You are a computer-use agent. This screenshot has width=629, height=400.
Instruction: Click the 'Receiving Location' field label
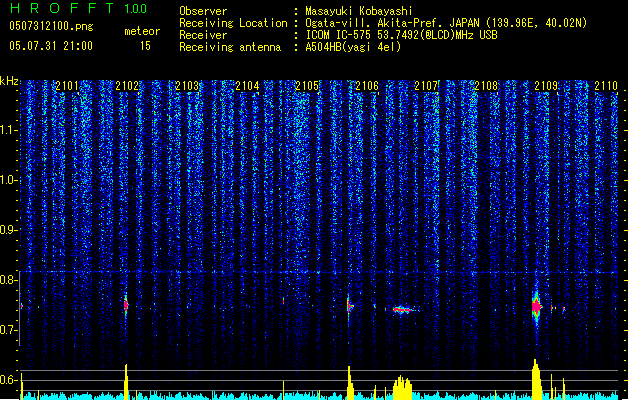pos(233,23)
